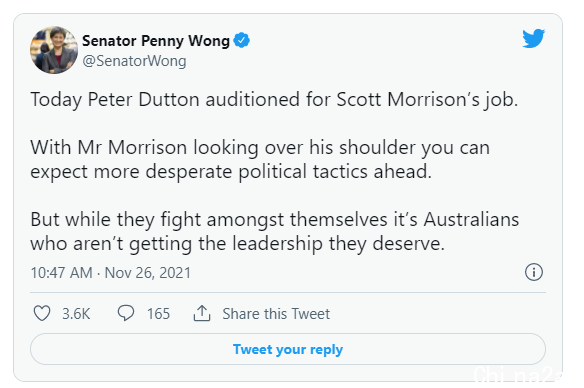Click the white watermark text in the corner

coord(518,374)
